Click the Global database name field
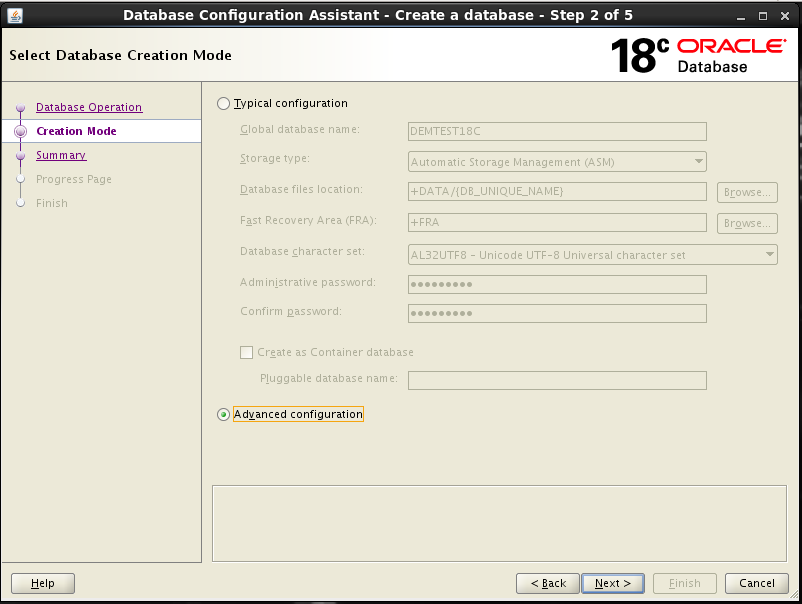802x604 pixels. pos(557,131)
